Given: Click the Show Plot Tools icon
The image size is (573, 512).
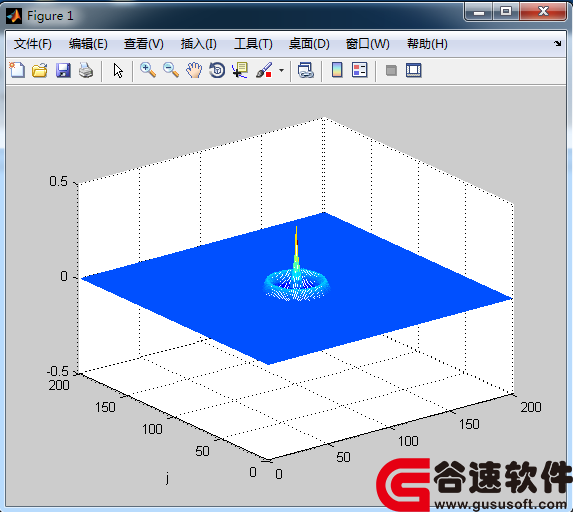Looking at the screenshot, I should tap(414, 70).
